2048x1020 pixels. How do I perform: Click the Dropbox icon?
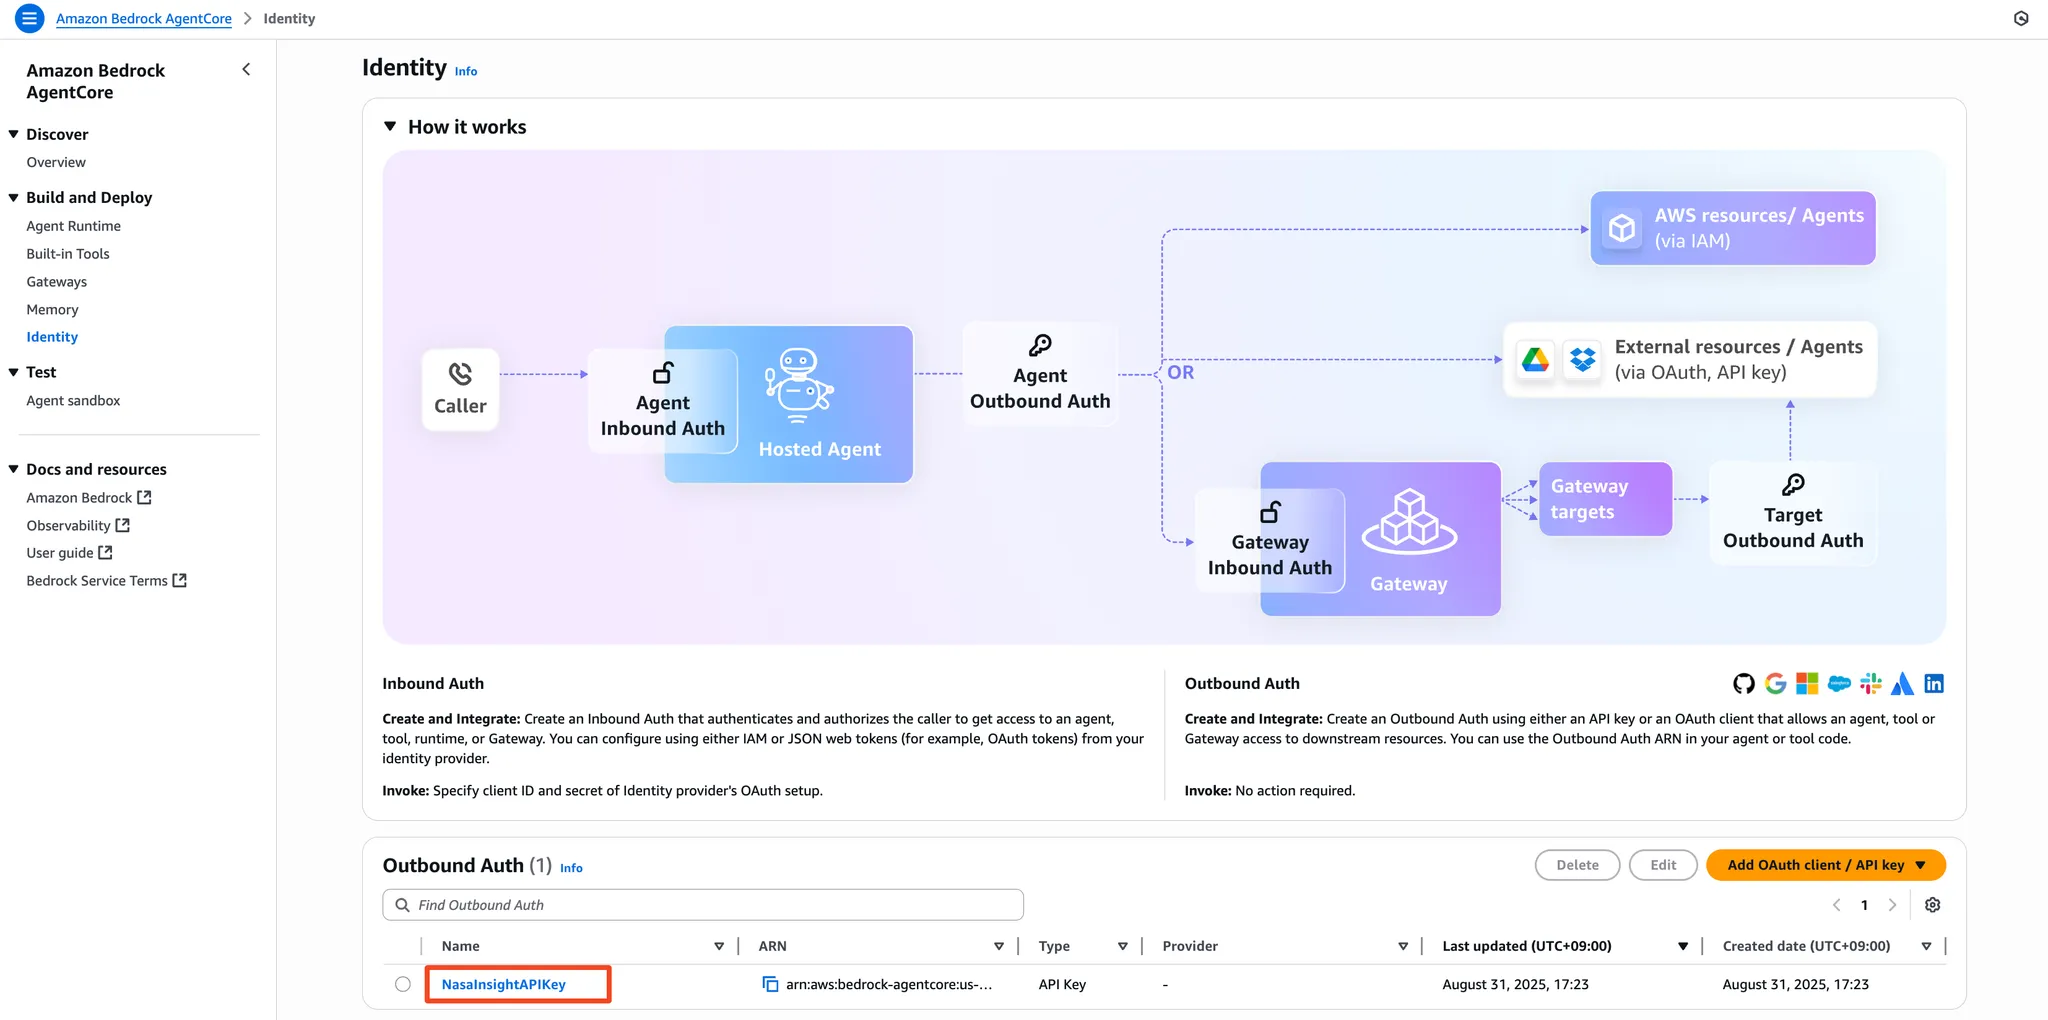point(1583,359)
